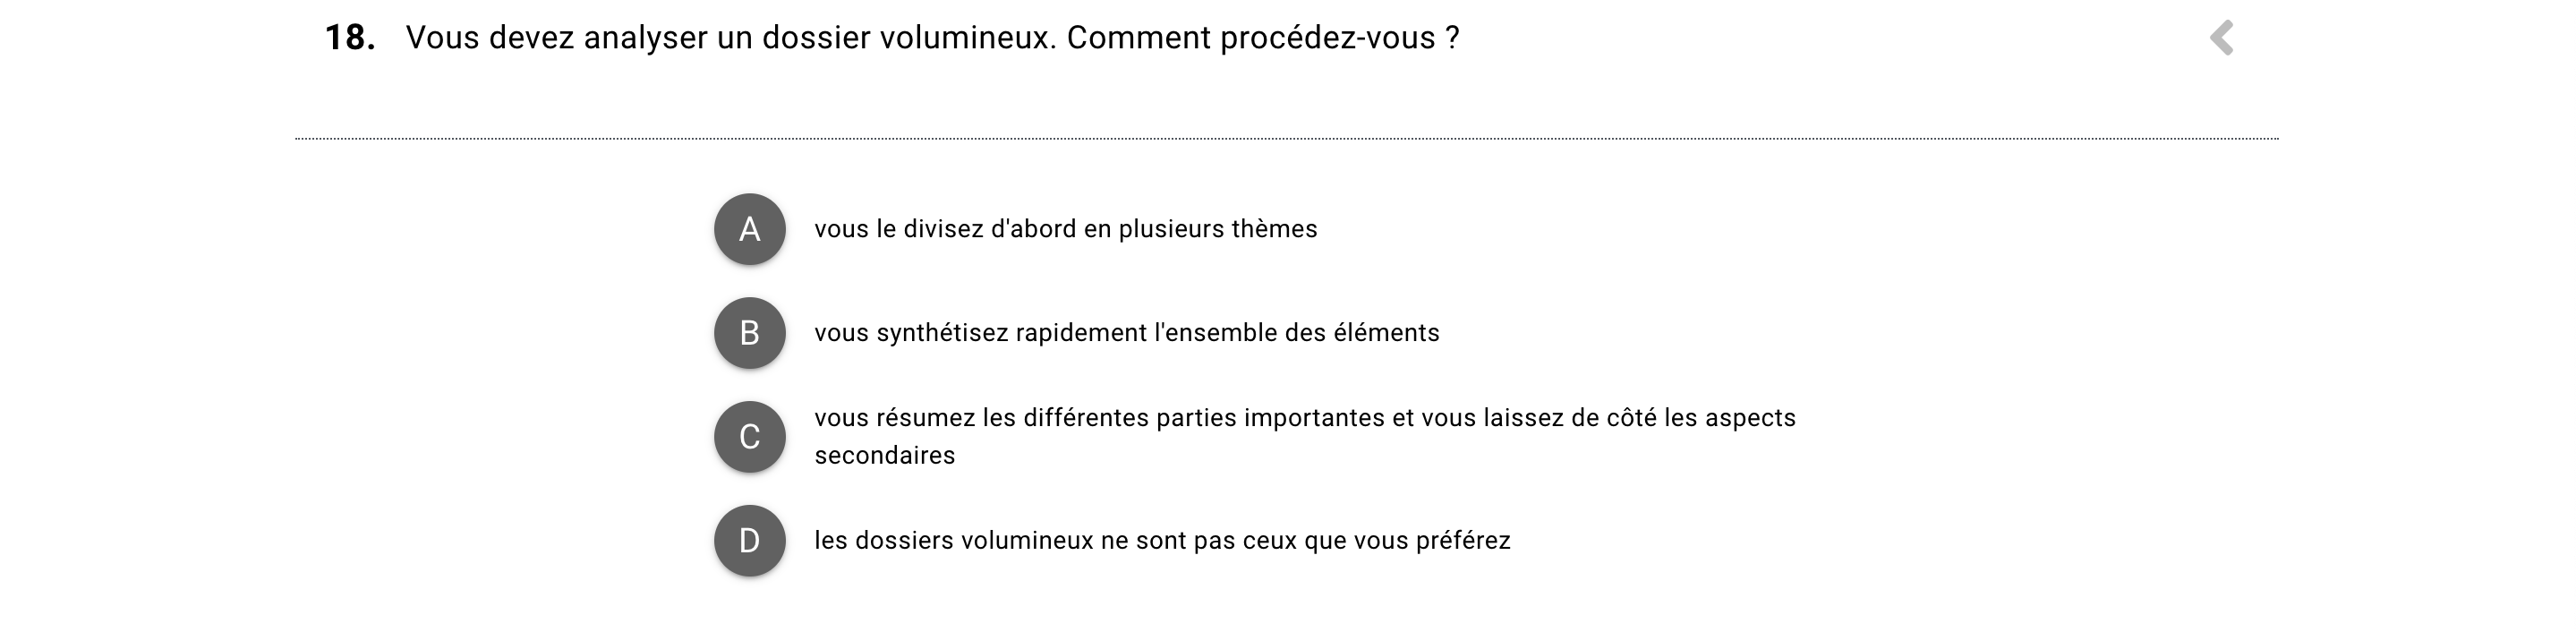
Task: Click the sentence "Vous devez analyser un dossier volumineux."
Action: click(x=731, y=38)
